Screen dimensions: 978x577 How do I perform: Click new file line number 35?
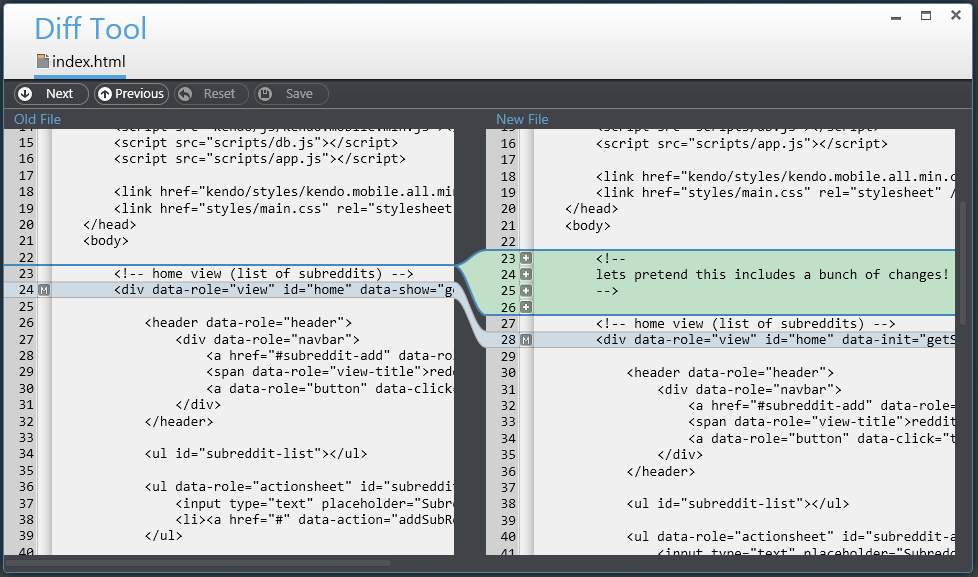pyautogui.click(x=508, y=455)
